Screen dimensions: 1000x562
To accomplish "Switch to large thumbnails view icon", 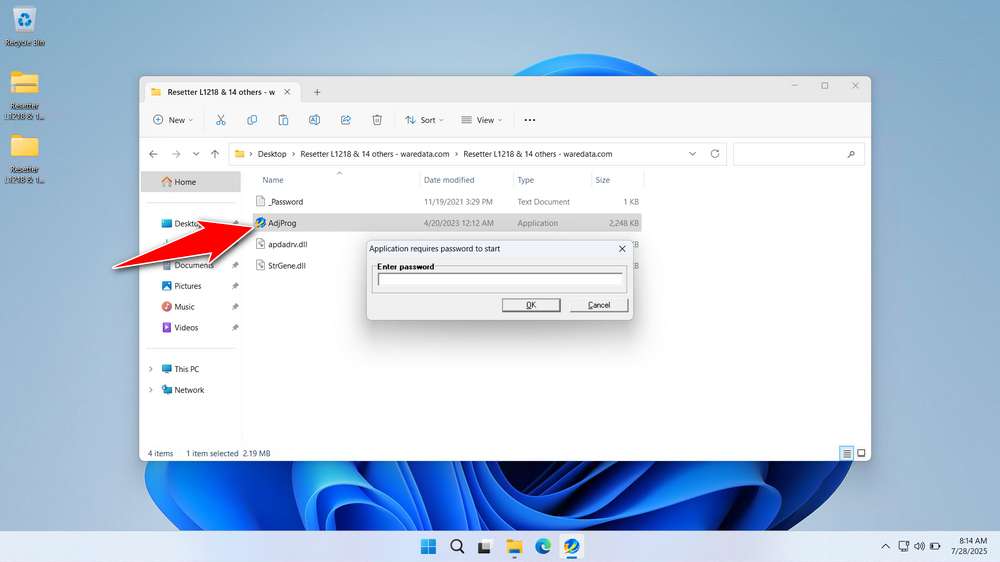I will (x=861, y=454).
